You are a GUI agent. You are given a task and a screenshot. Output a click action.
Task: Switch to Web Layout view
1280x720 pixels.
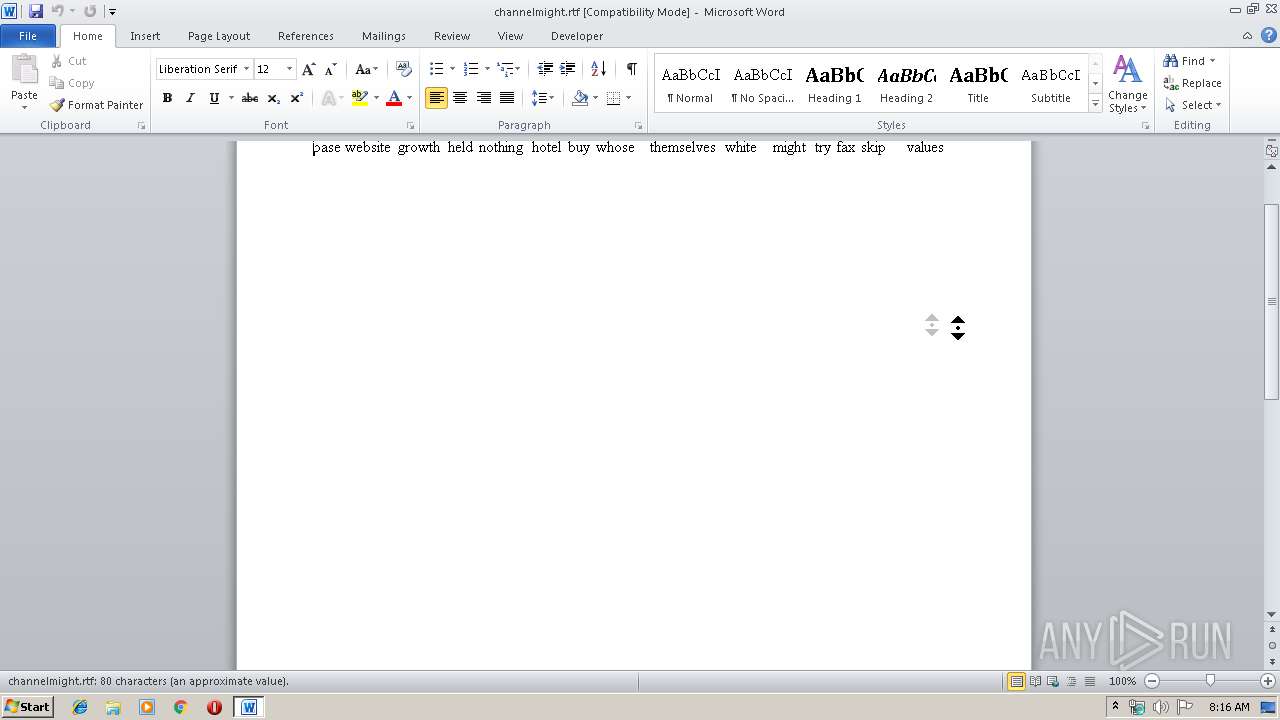click(1053, 681)
